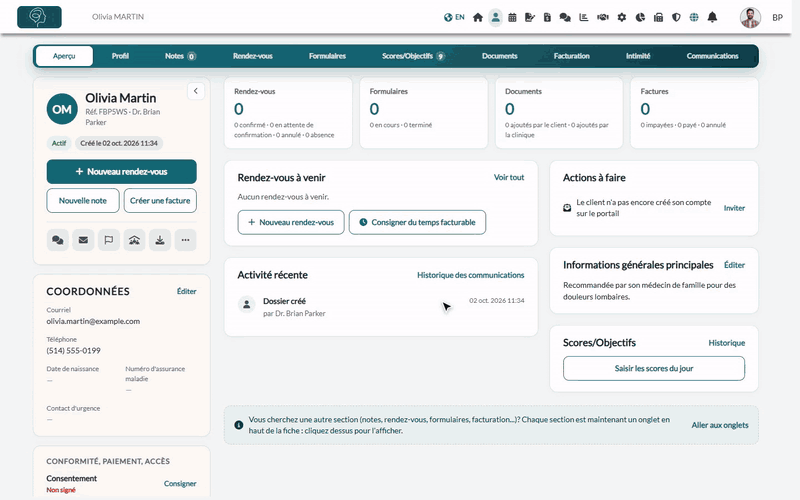This screenshot has height=500, width=800.
Task: Open the bar chart reports icon
Action: (584, 17)
